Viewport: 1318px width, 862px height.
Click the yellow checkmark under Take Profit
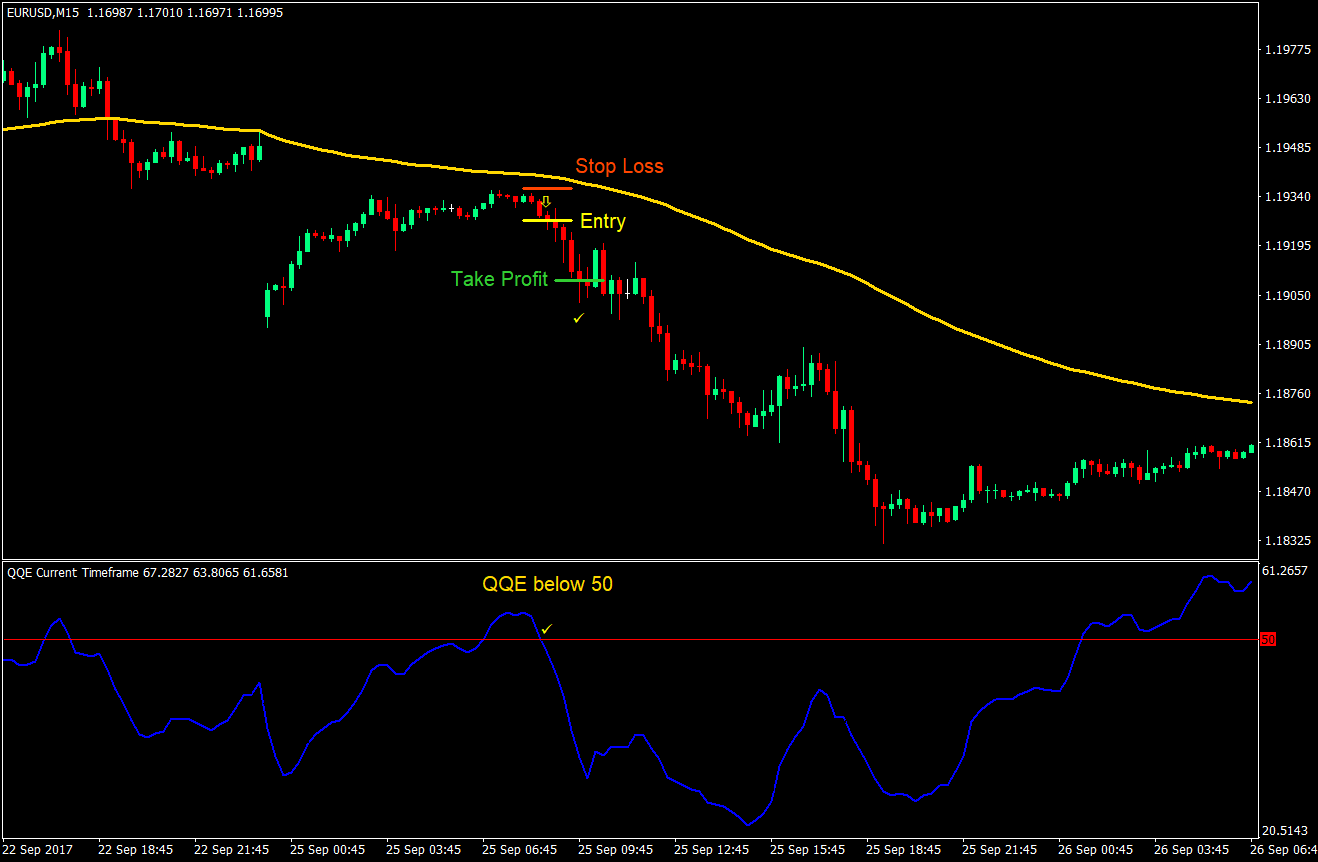click(x=578, y=319)
